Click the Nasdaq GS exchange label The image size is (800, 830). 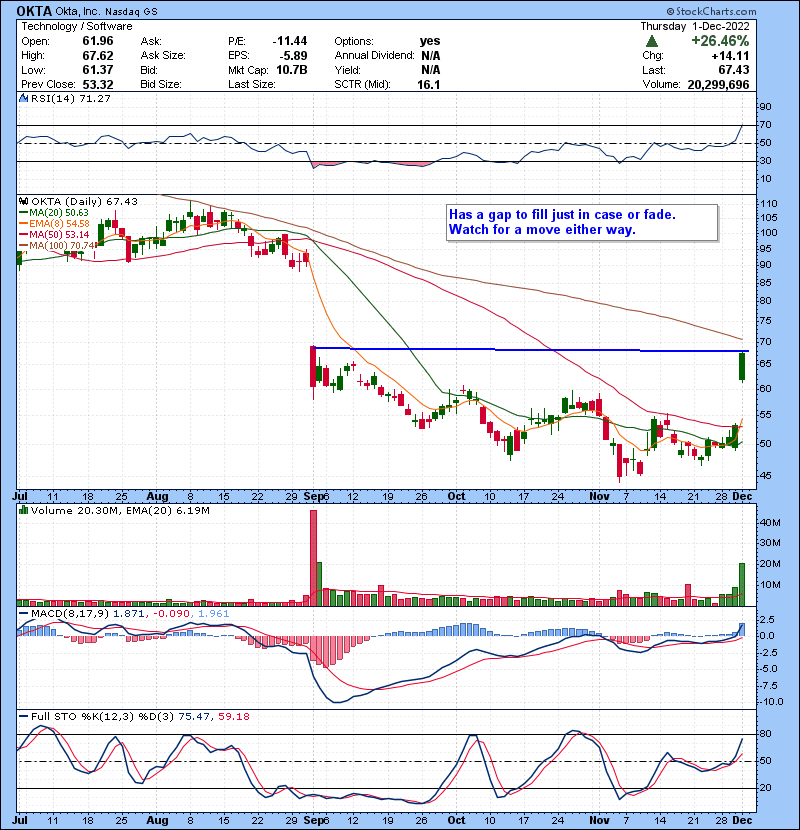coord(131,12)
